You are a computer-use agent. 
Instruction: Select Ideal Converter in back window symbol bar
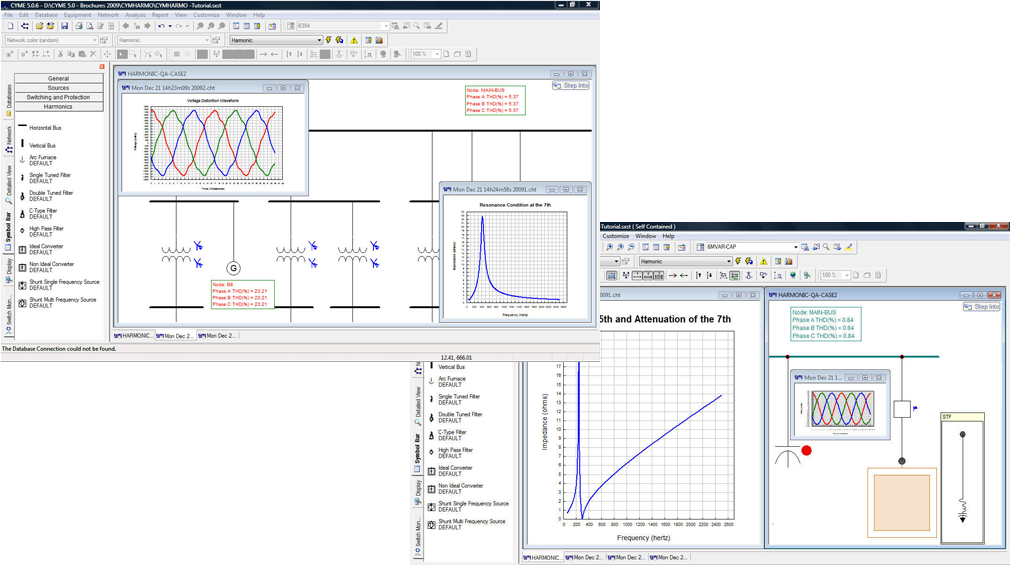(41, 249)
